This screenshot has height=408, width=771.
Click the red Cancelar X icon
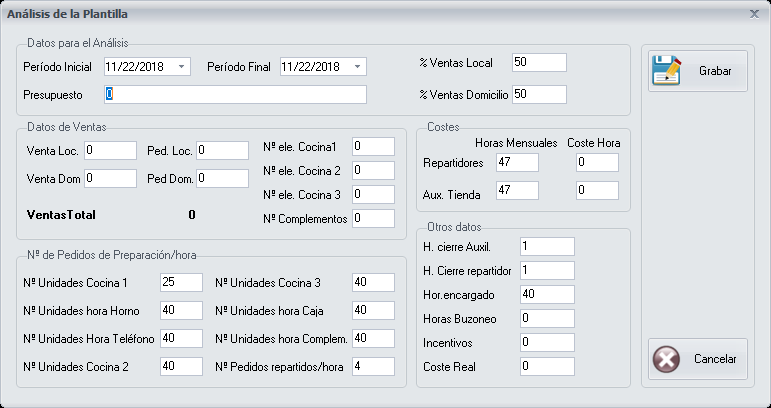pos(667,358)
